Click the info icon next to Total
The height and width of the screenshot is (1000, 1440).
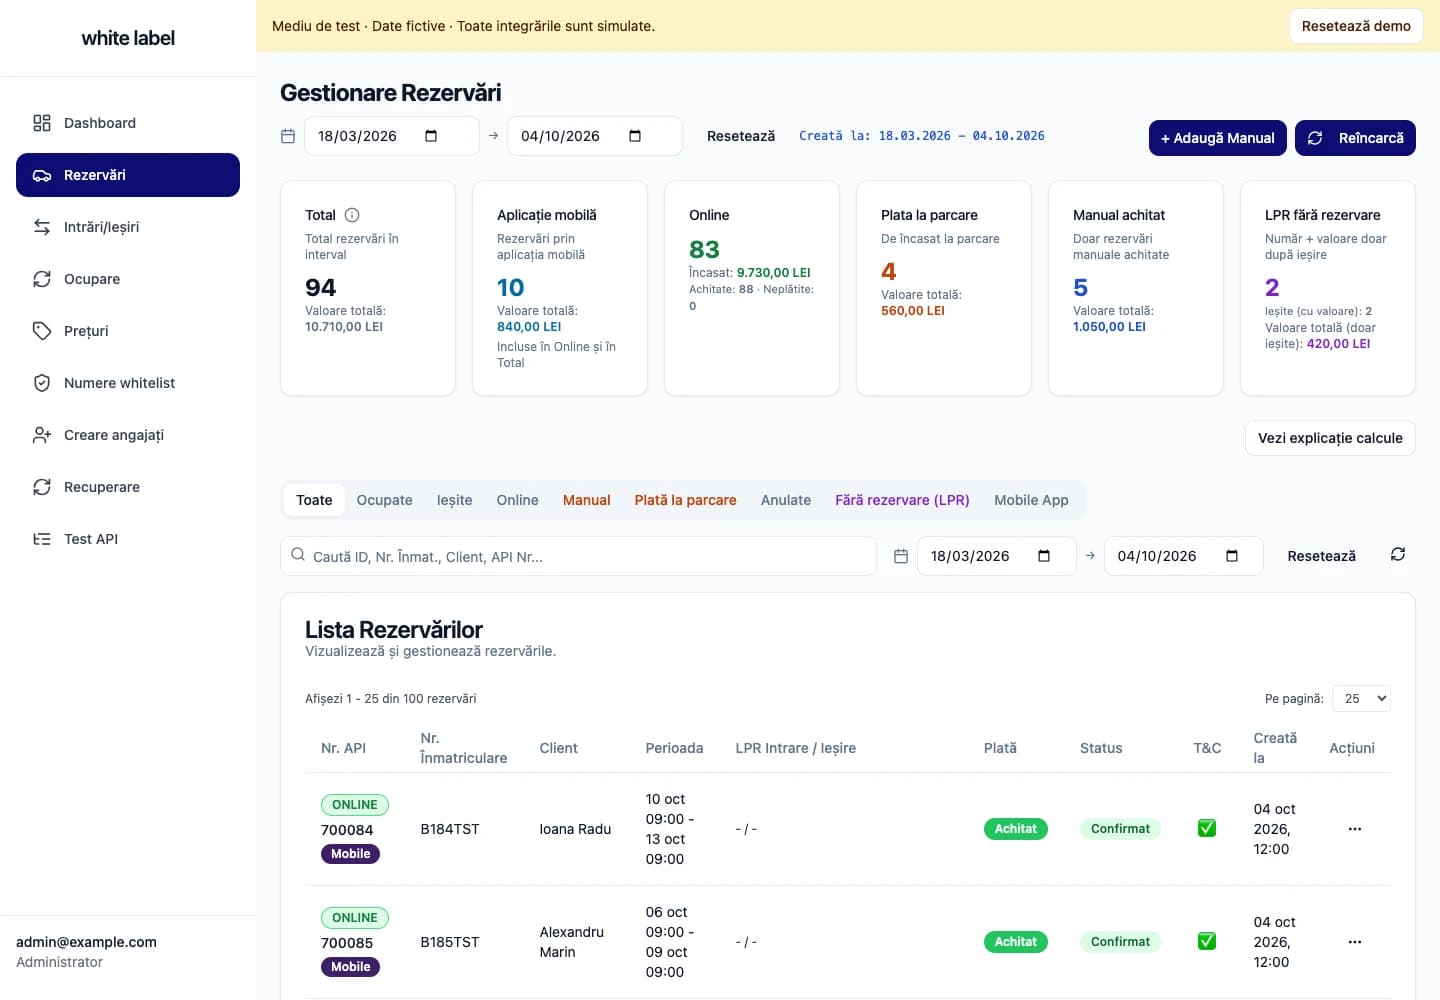352,215
